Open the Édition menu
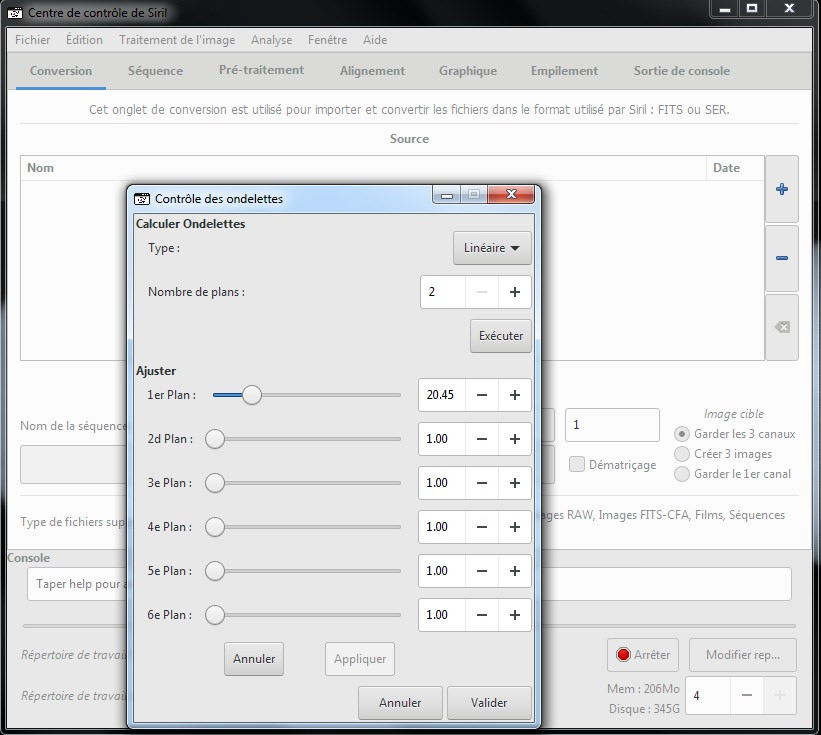 (84, 40)
